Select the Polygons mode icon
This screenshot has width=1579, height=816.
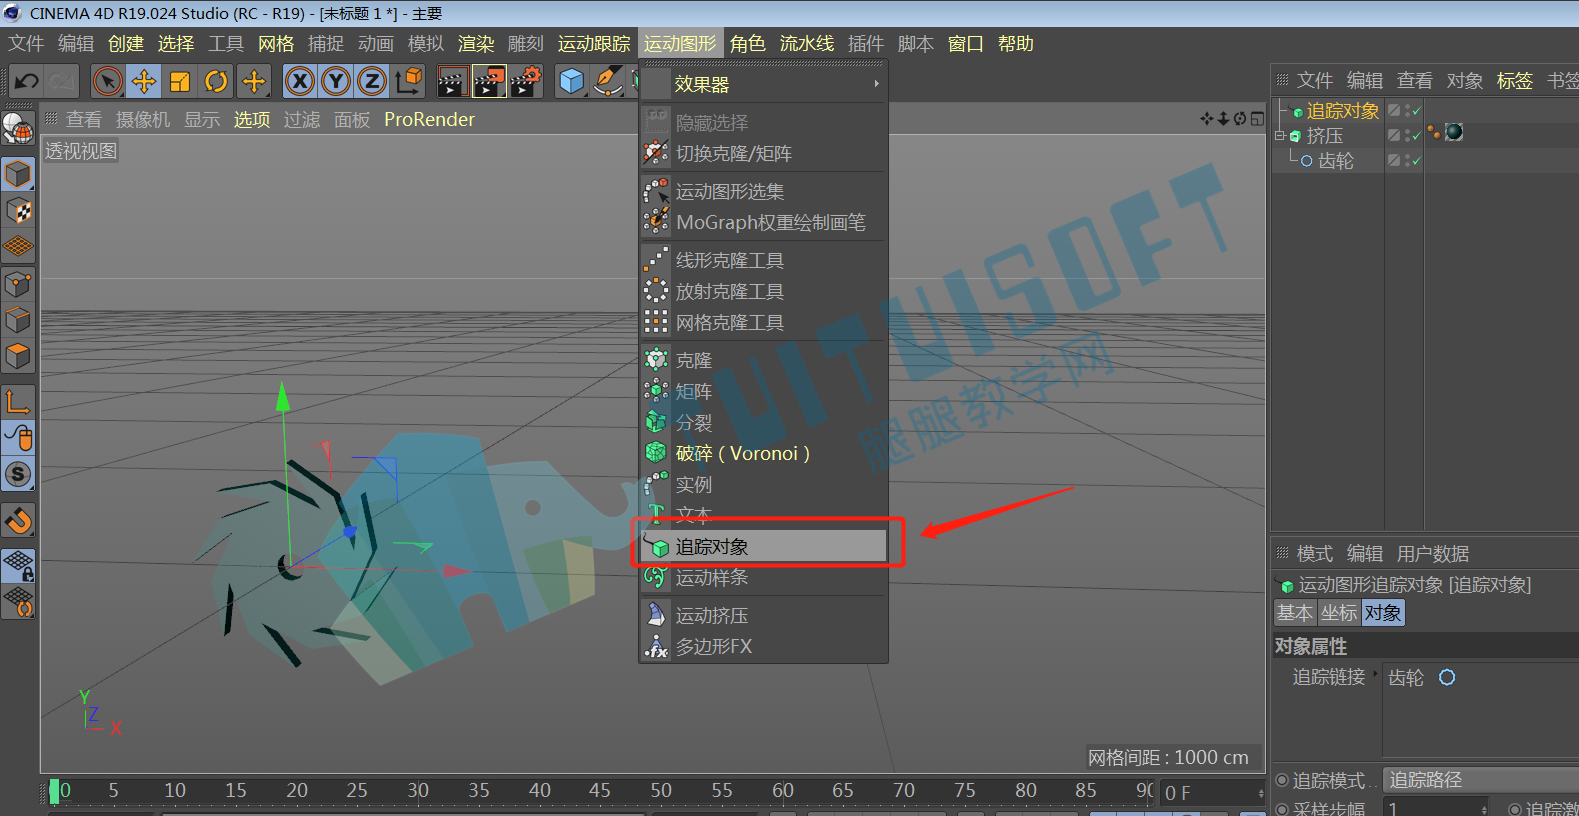pos(18,356)
